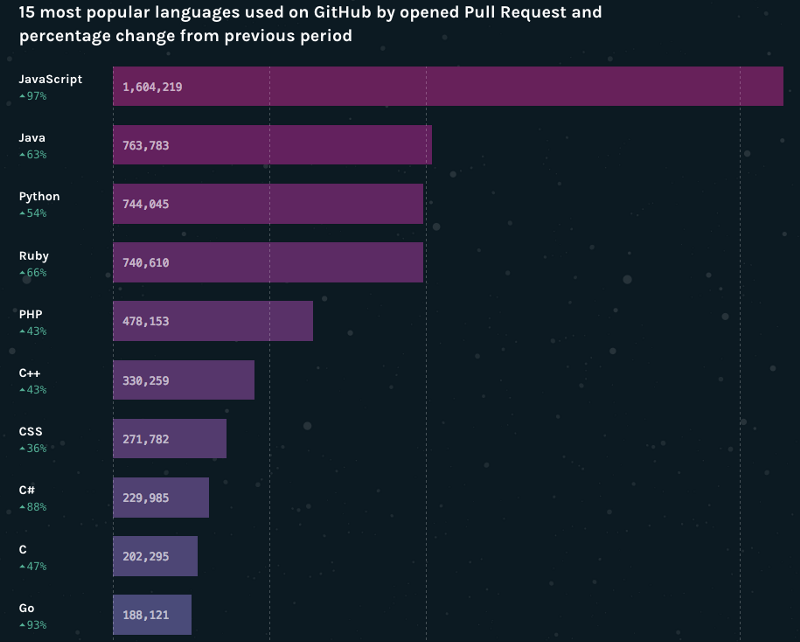
Task: Select the Go bar showing 188,121
Action: [x=151, y=615]
